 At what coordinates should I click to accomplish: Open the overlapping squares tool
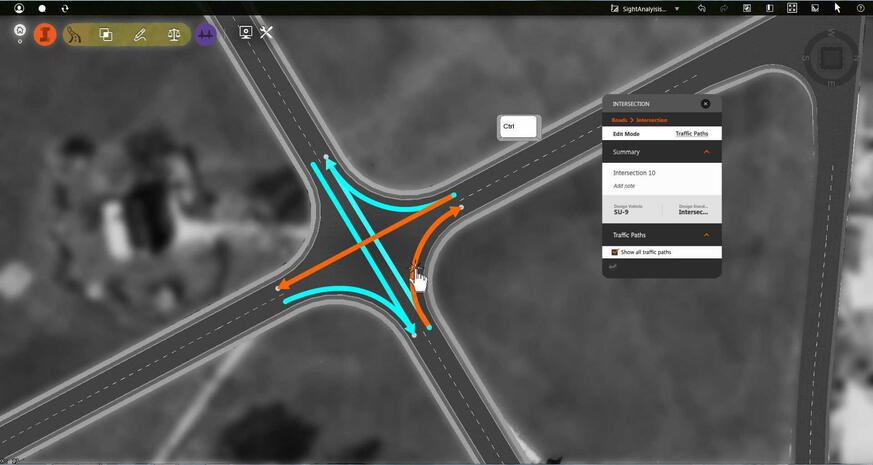[106, 34]
